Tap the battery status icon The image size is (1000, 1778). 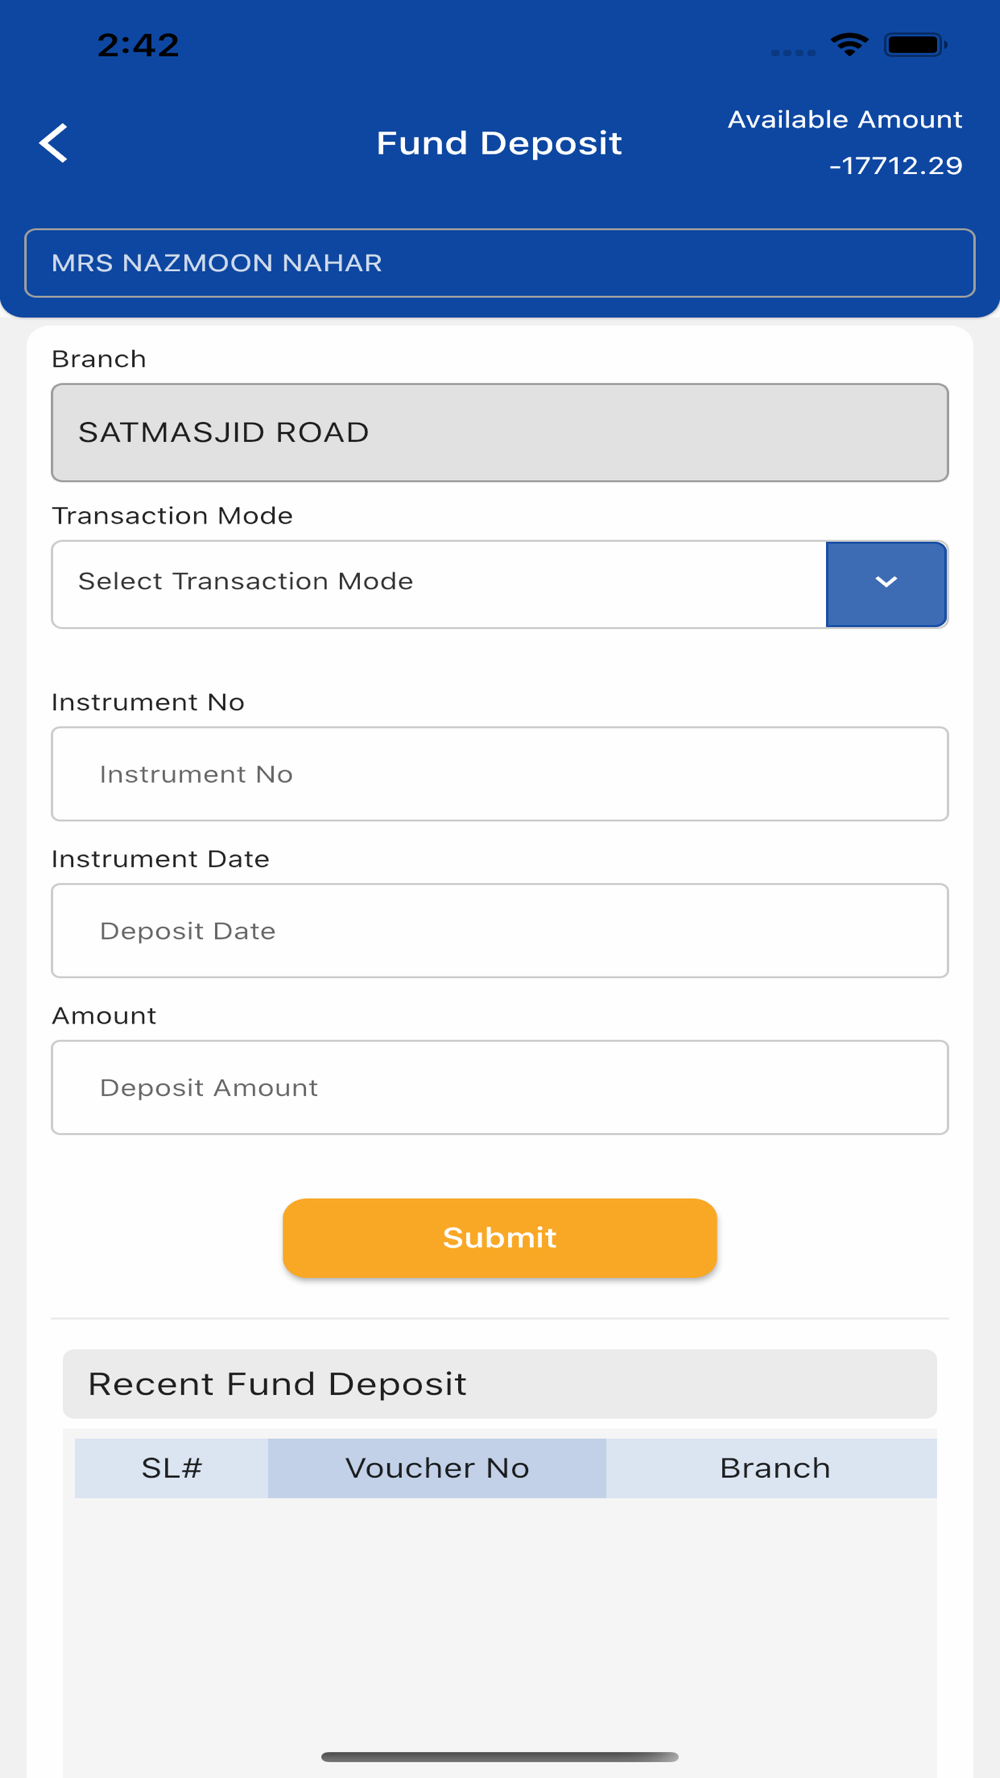tap(915, 45)
